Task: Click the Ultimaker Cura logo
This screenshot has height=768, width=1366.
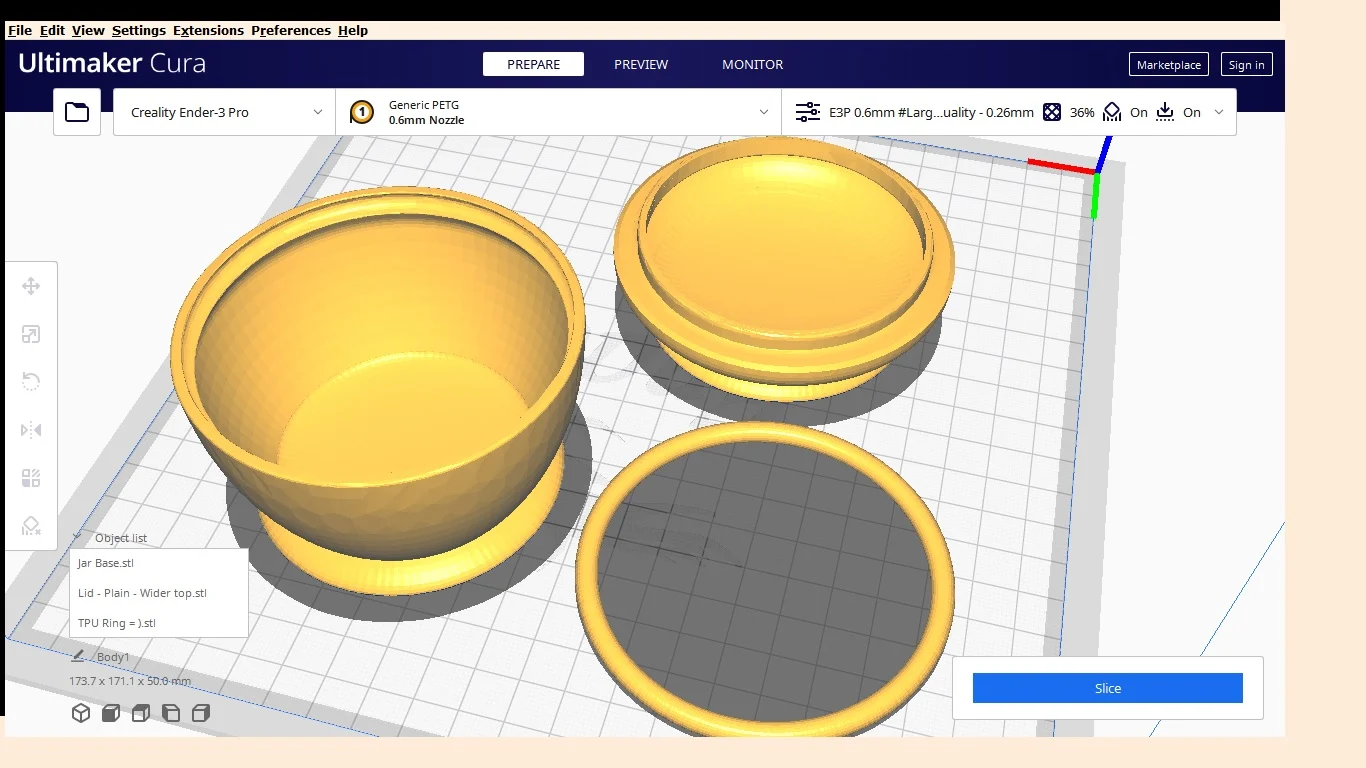Action: [112, 63]
